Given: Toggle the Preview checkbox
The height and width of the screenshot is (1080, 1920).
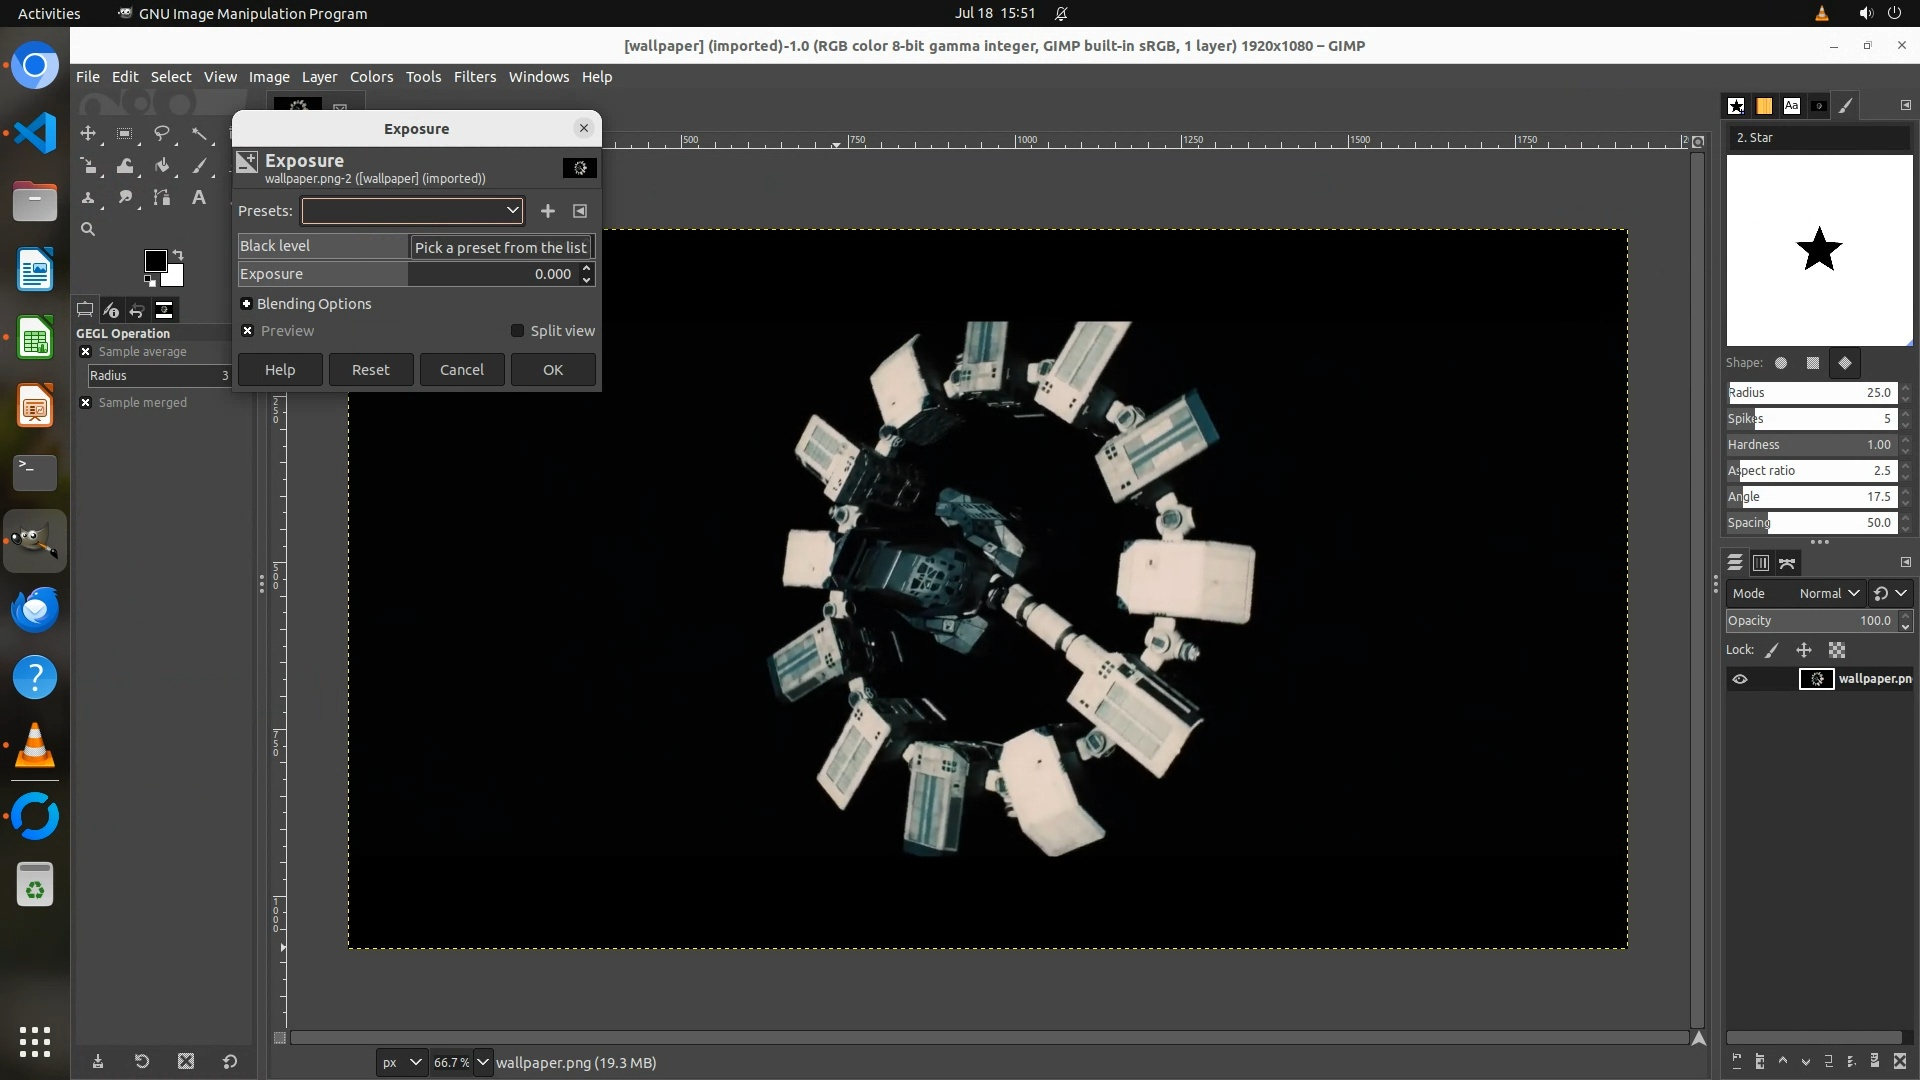Looking at the screenshot, I should point(248,331).
